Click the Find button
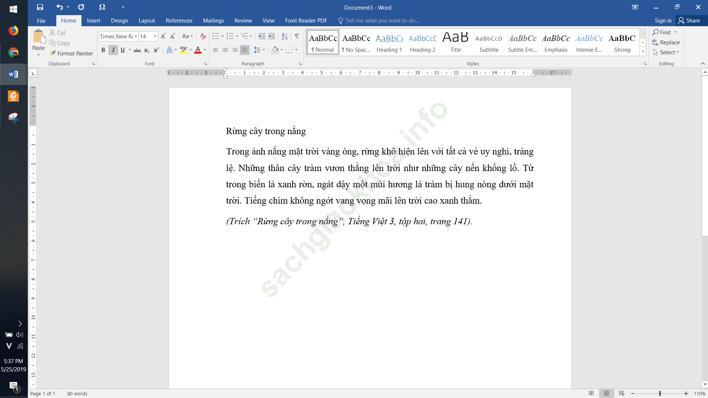This screenshot has width=708, height=398. click(x=662, y=32)
